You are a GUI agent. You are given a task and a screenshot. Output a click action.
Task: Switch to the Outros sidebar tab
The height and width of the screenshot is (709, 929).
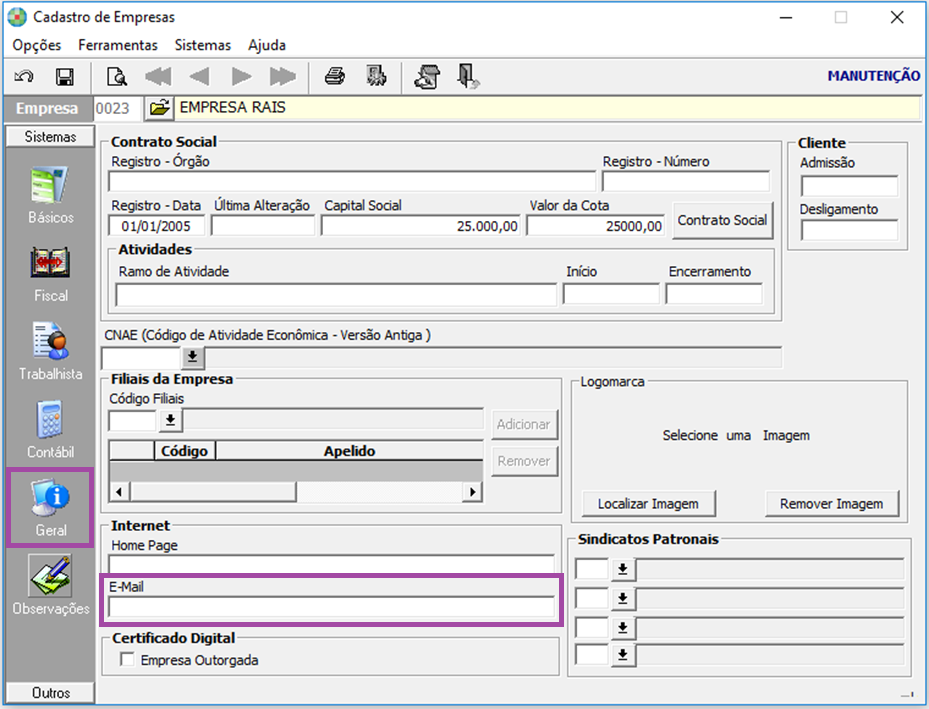(x=50, y=692)
